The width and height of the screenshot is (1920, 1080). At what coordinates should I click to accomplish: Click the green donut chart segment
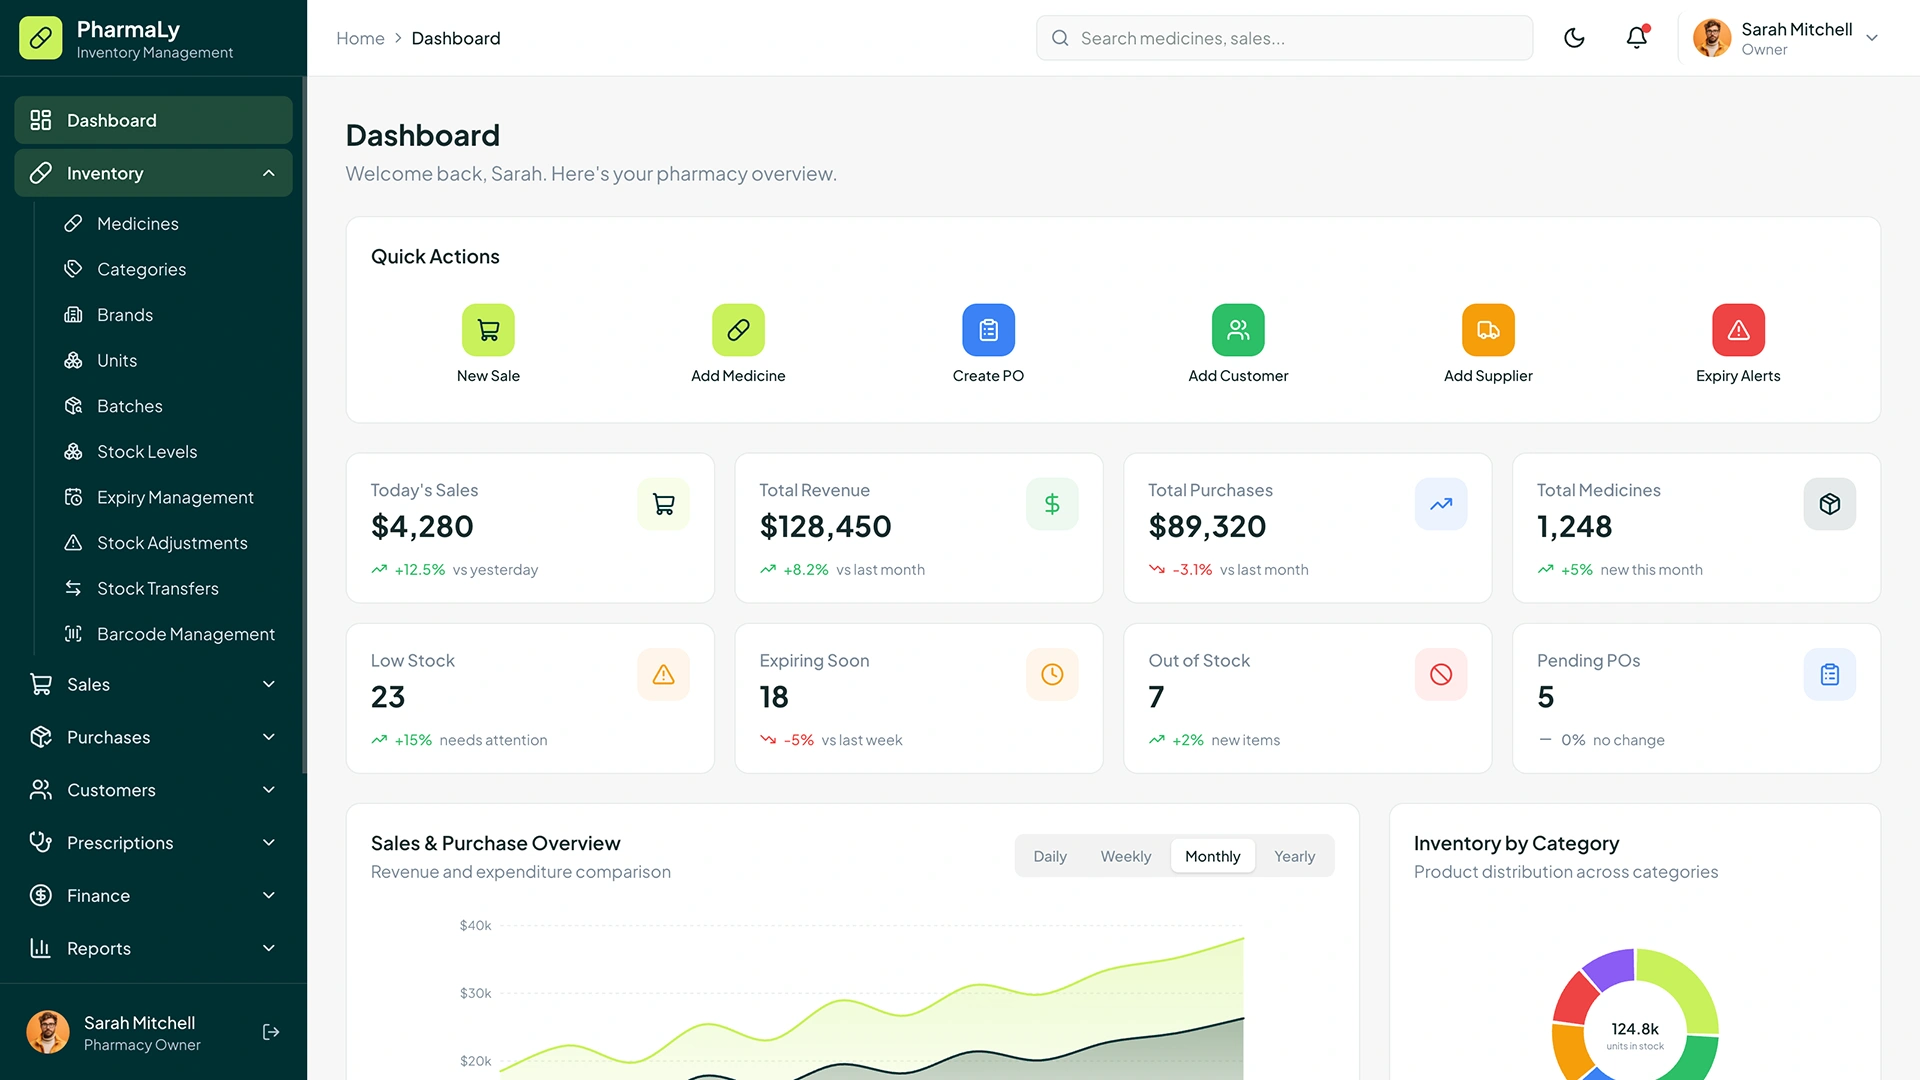(1696, 1060)
